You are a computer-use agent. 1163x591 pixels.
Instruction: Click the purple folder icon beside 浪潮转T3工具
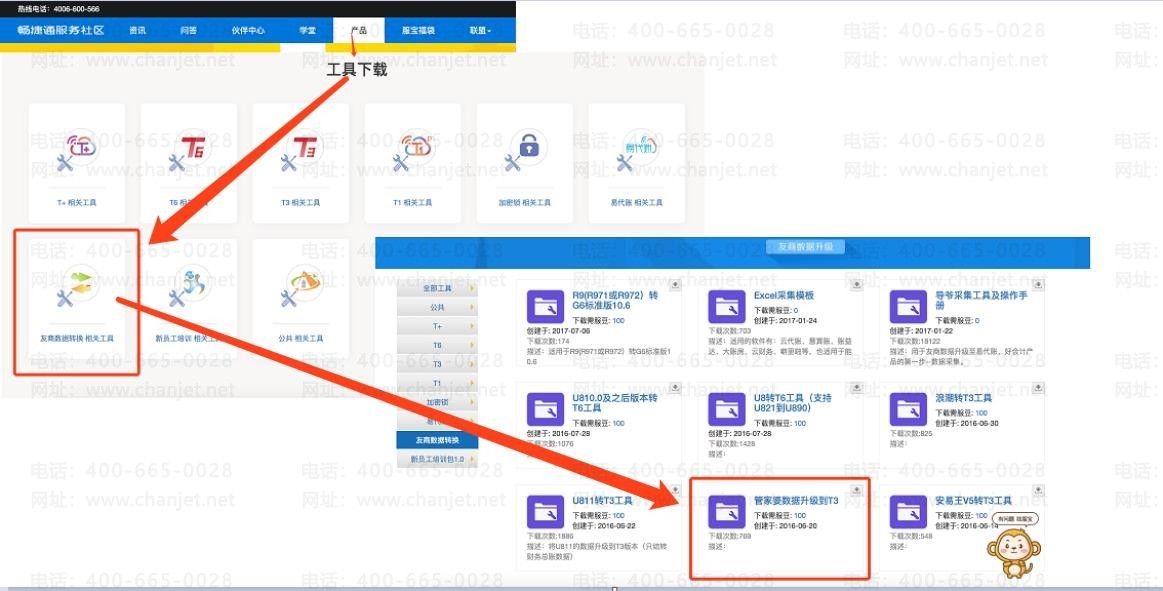point(908,409)
